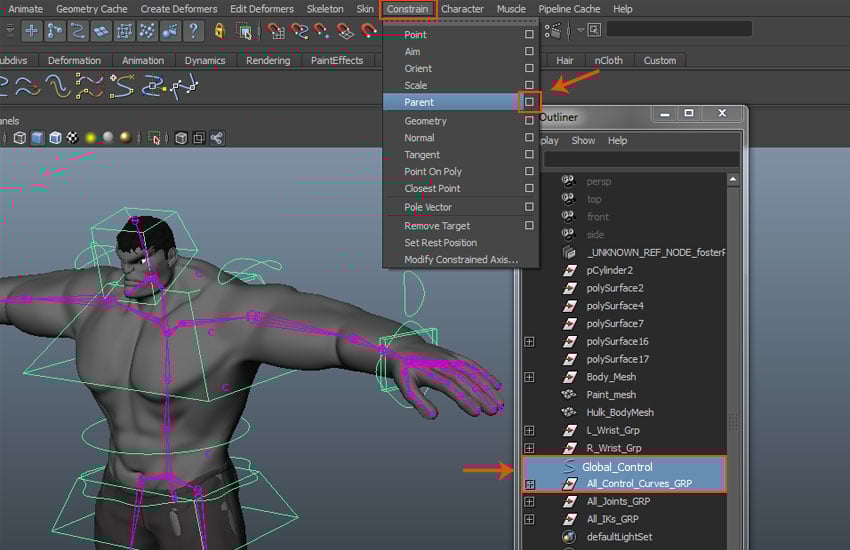850x550 pixels.
Task: Click the lock selection icon in toolbar
Action: [219, 31]
